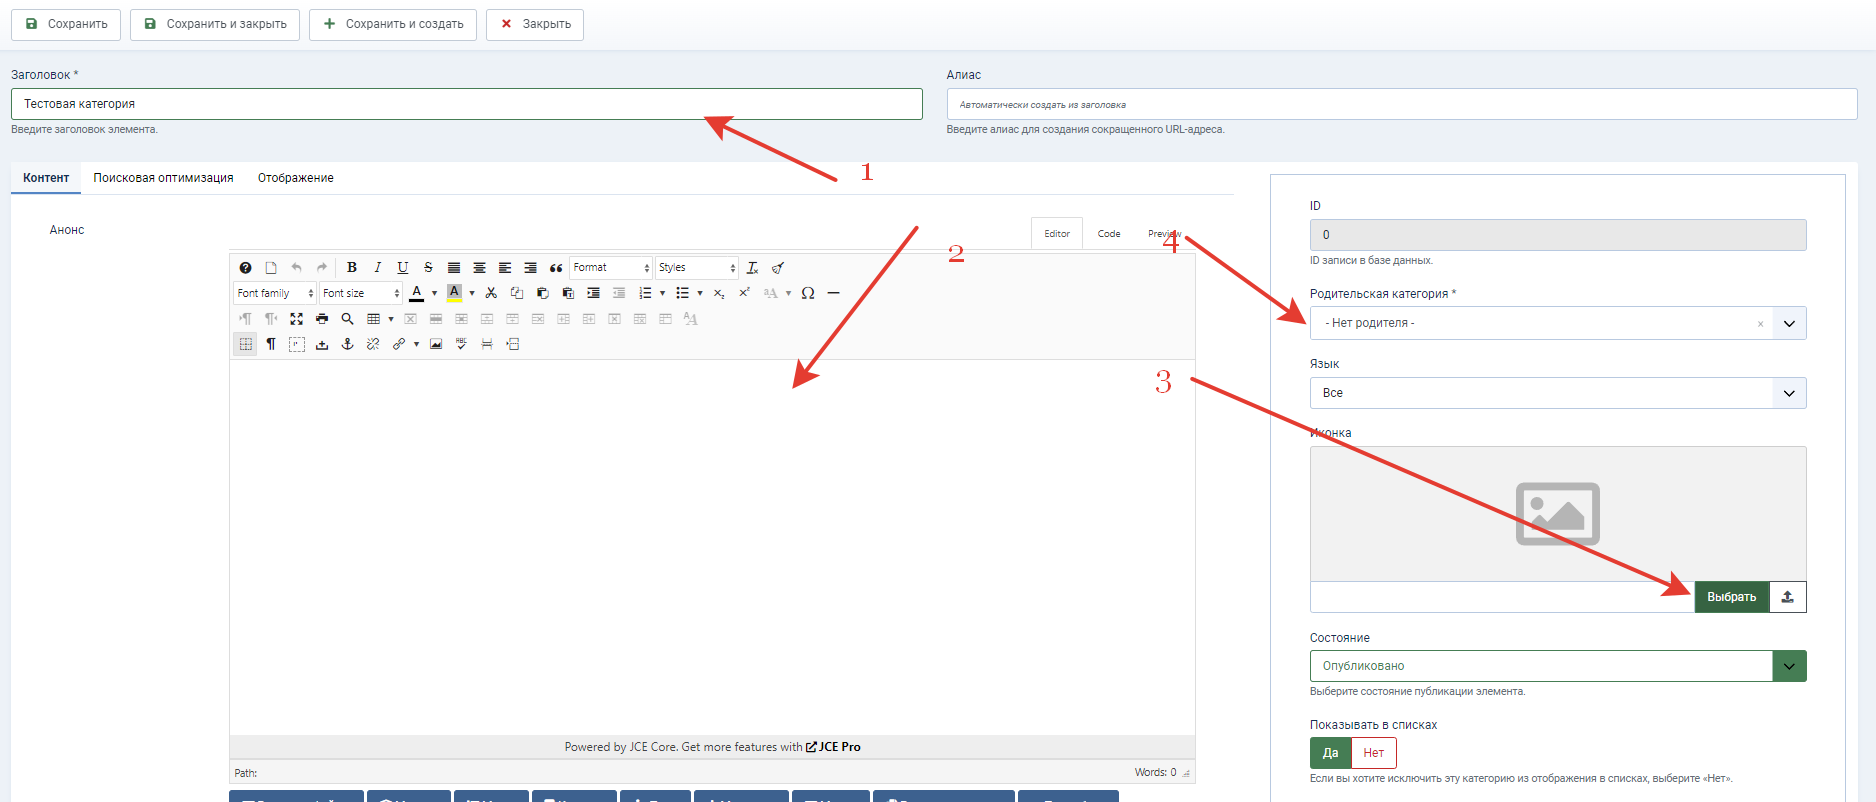Toggle fullscreen editor mode icon
Screen dimensions: 1876x802
click(x=297, y=319)
